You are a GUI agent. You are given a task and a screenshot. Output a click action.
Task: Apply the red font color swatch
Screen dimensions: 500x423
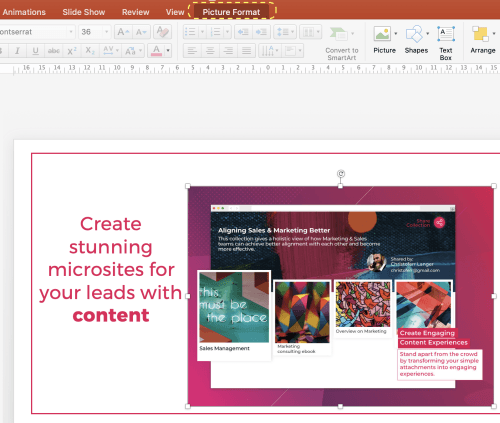click(156, 51)
